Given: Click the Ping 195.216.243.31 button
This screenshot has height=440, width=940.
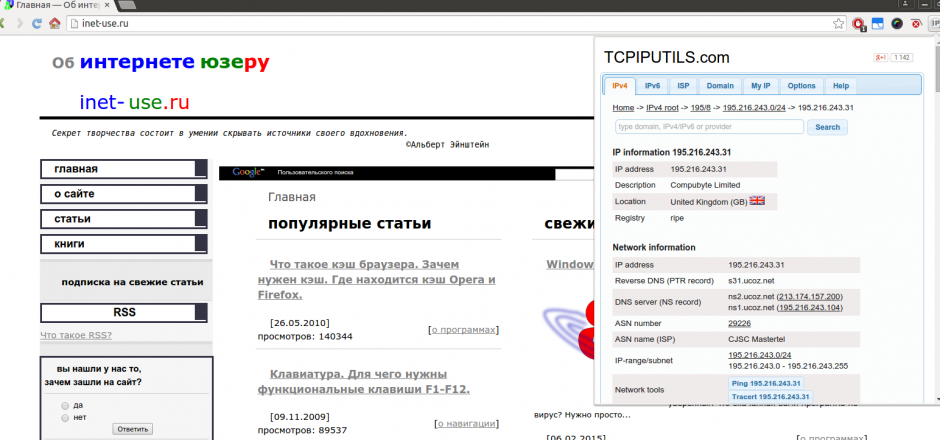Looking at the screenshot, I should coord(766,384).
